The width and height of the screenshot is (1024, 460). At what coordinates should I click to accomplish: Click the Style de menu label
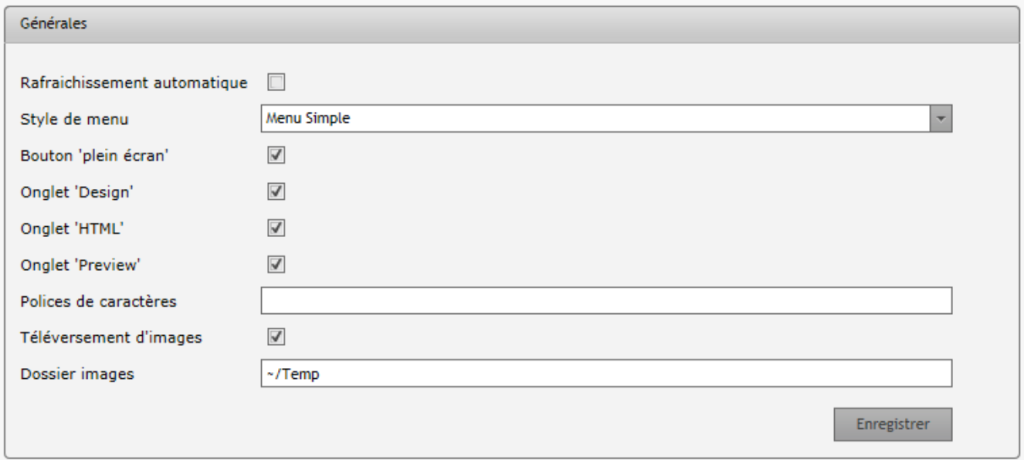click(74, 120)
